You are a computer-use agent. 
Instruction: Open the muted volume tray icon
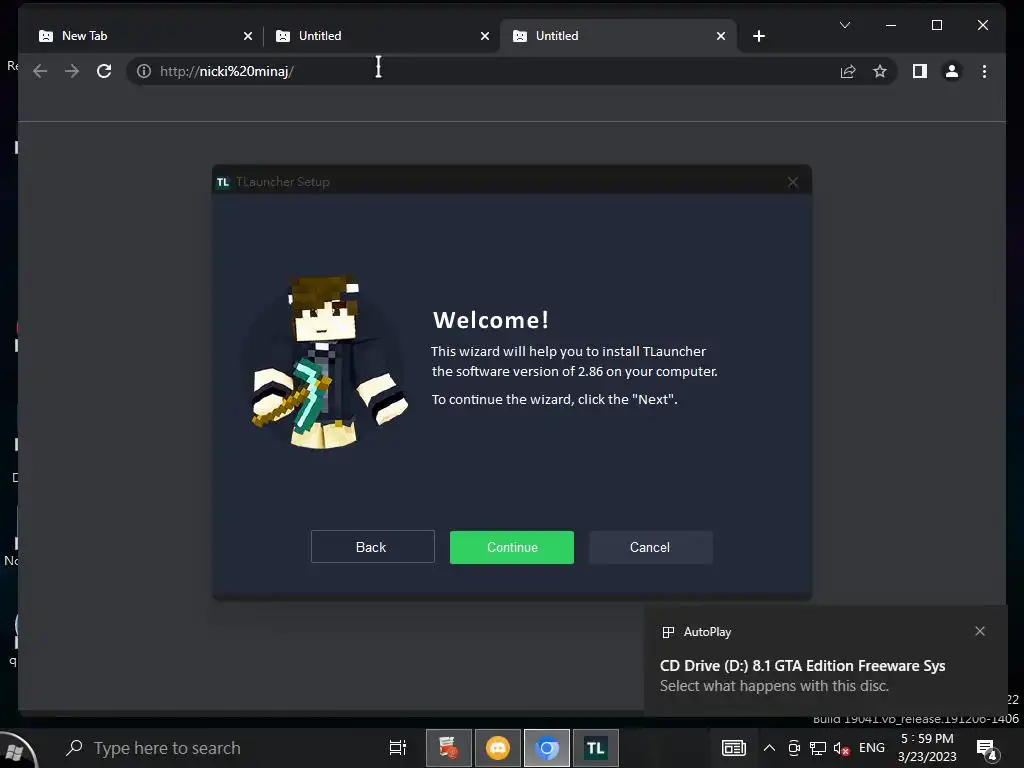[841, 748]
